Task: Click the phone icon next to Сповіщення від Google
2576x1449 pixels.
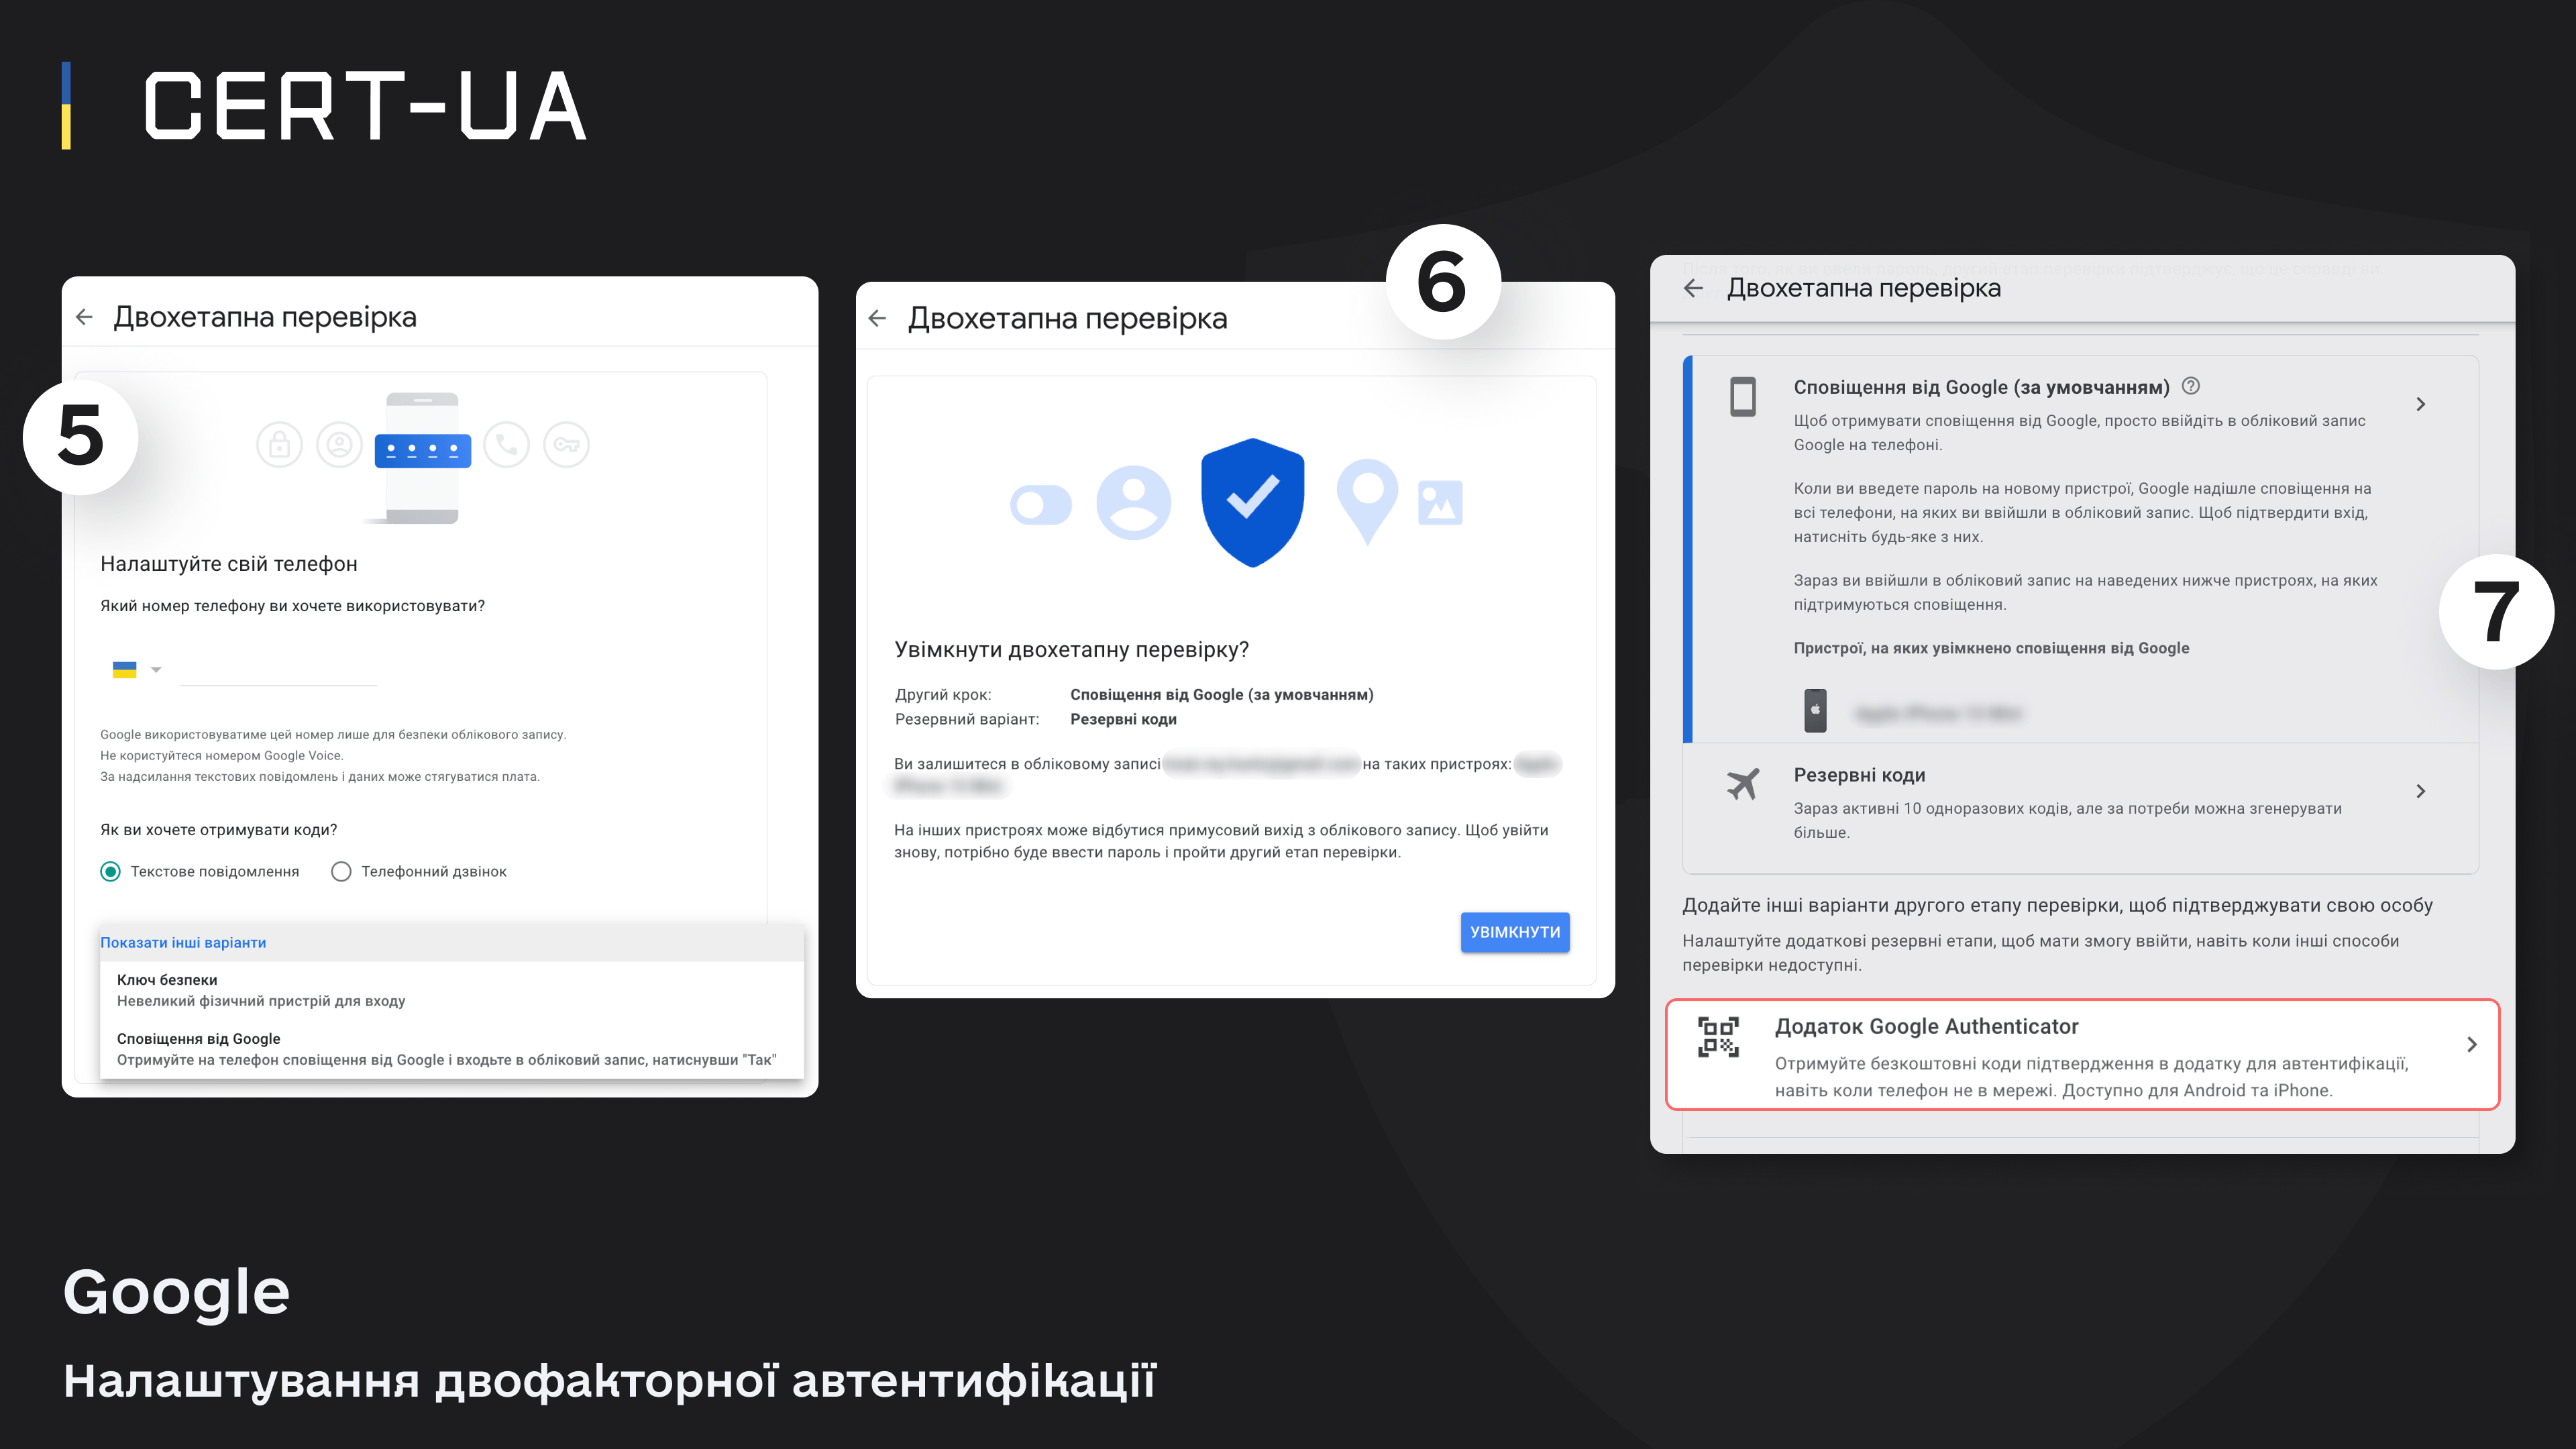Action: [x=1743, y=396]
